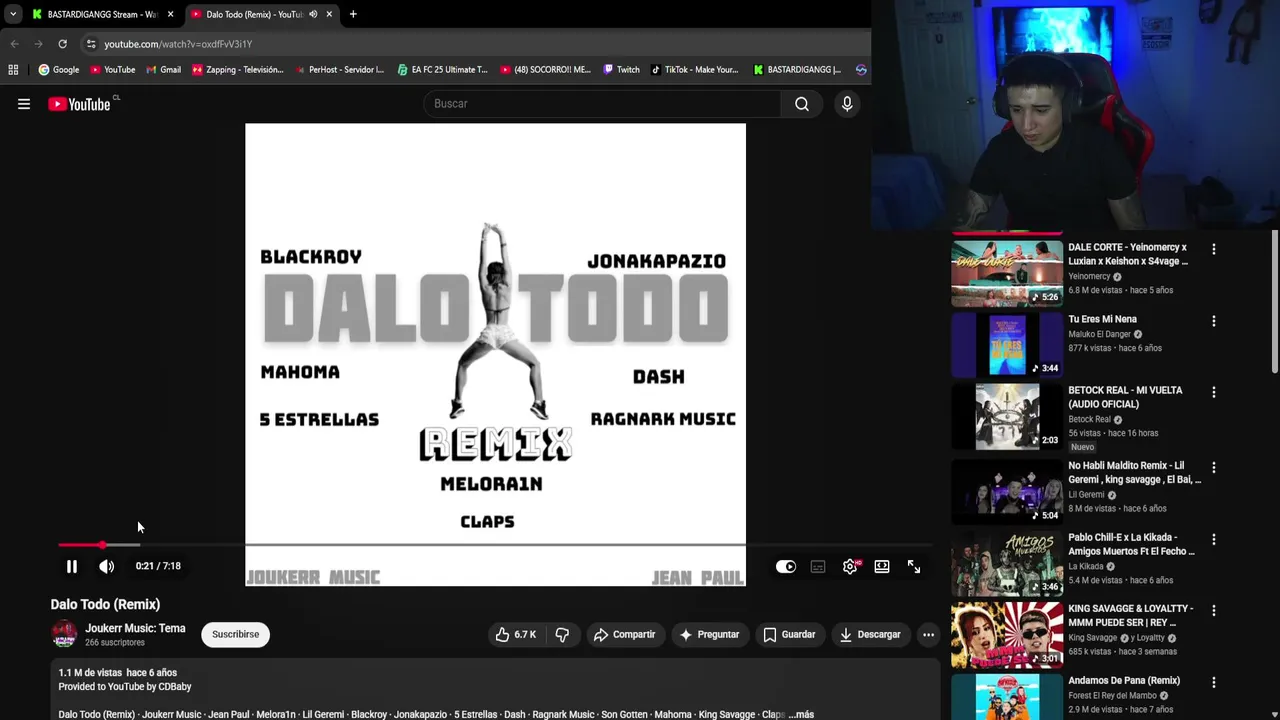1280x720 pixels.
Task: Toggle subtitles captions button
Action: pyautogui.click(x=818, y=567)
